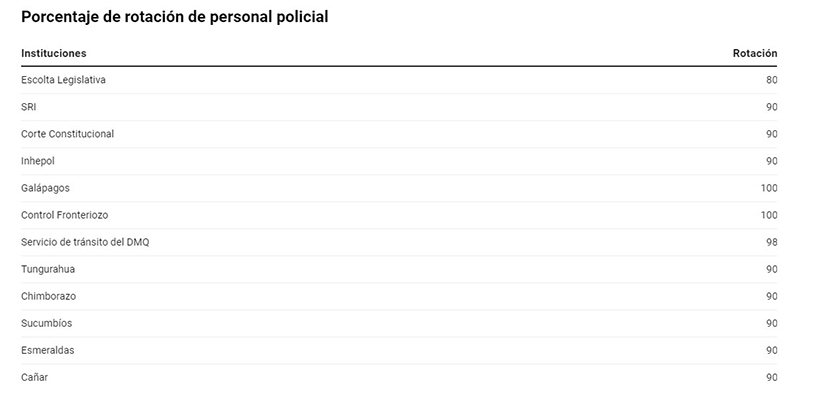Click the table title Porcentaje de rotación
Viewport: 820px width, 395px height.
175,17
